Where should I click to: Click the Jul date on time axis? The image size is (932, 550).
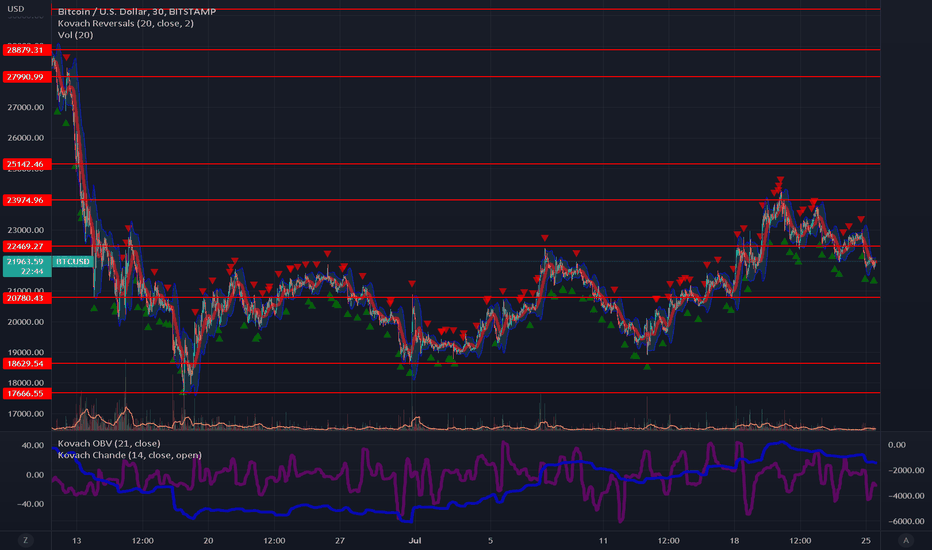point(415,540)
